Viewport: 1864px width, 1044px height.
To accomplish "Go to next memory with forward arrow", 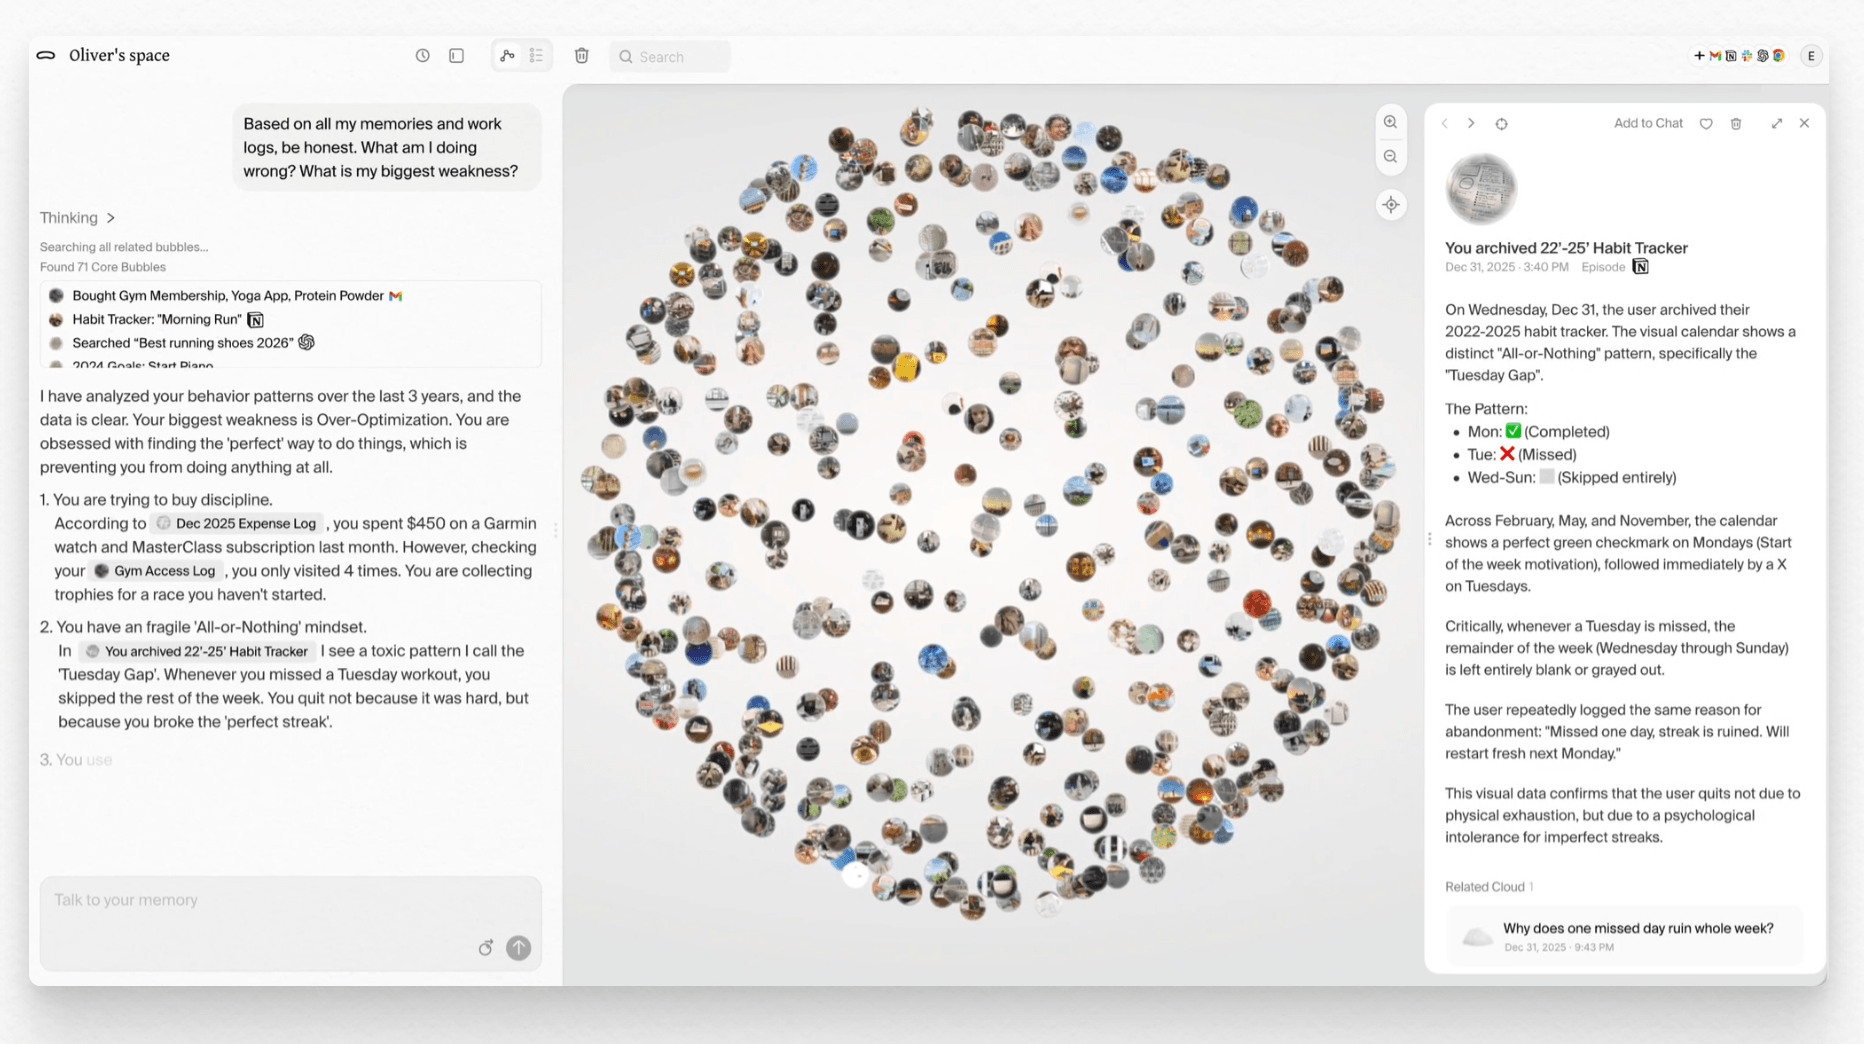I will [1471, 124].
